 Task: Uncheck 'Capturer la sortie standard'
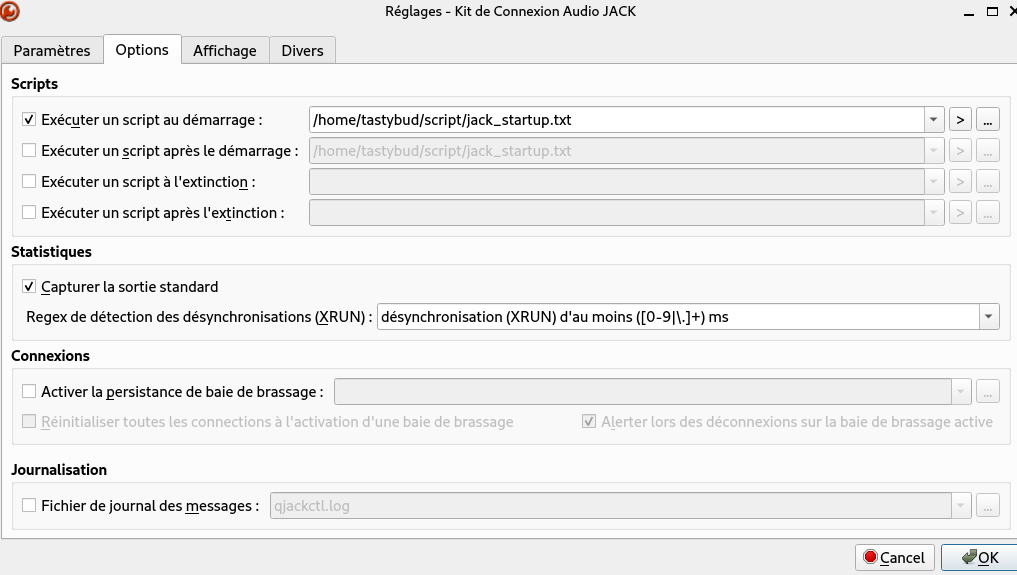click(x=29, y=287)
